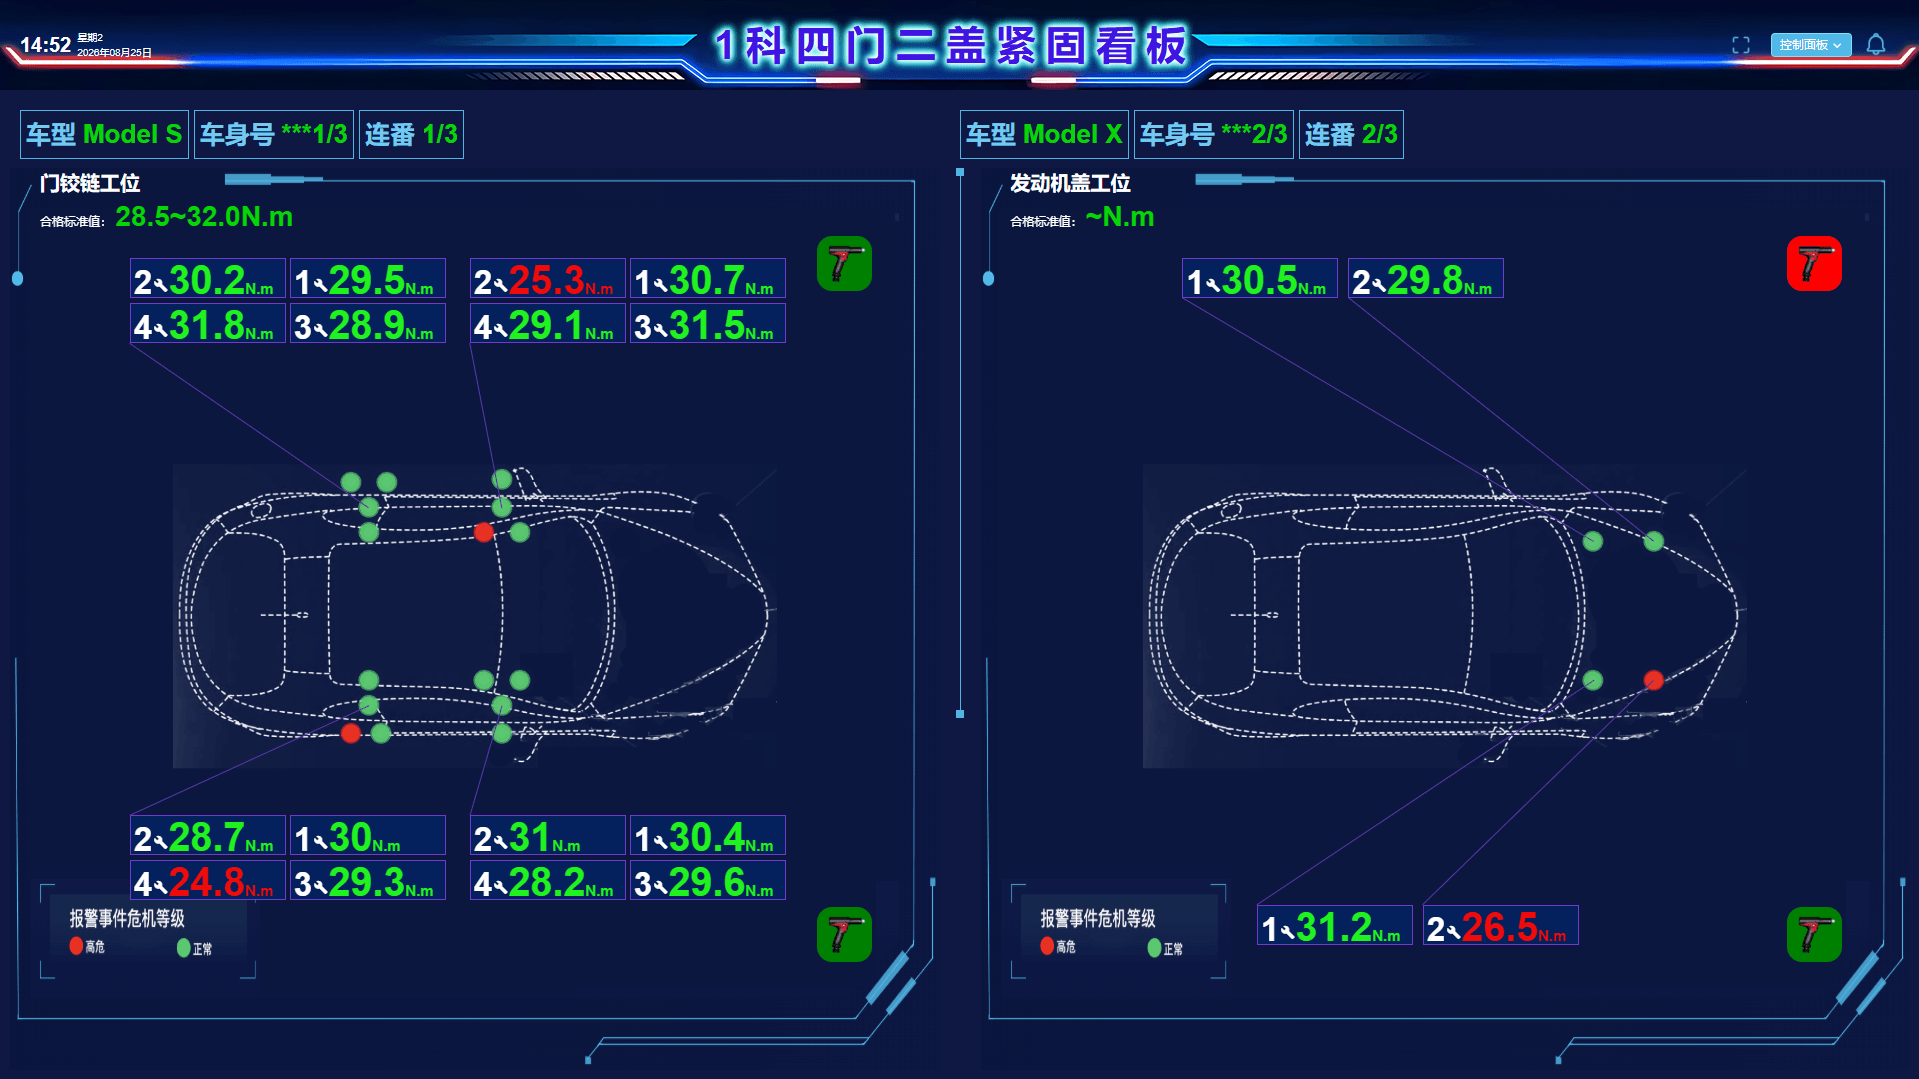Select the 车身号 ***1/3 label
Image resolution: width=1919 pixels, height=1079 pixels.
[x=273, y=134]
